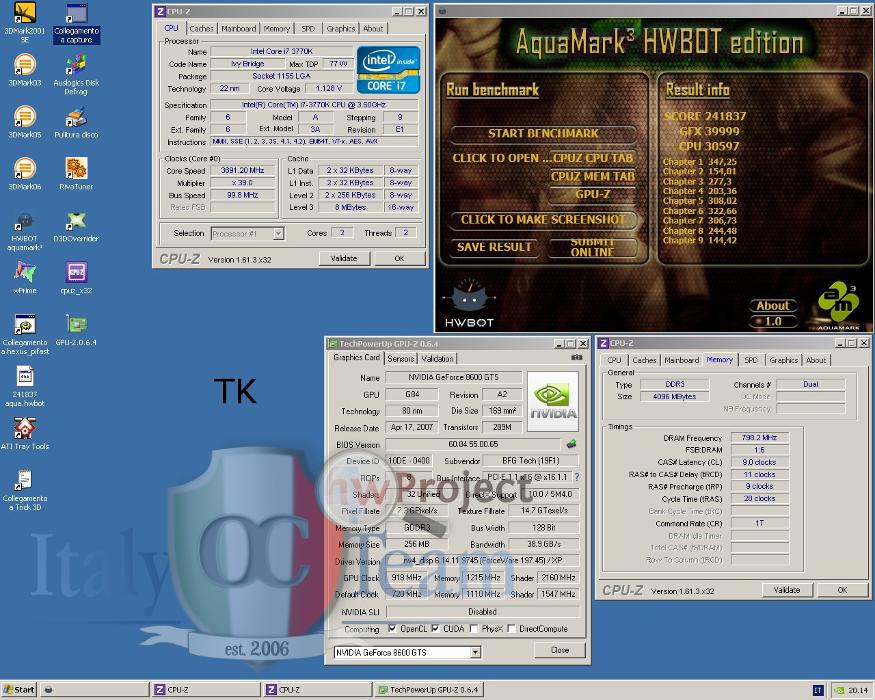Open the 3DMark06 desktop icon

pos(24,174)
